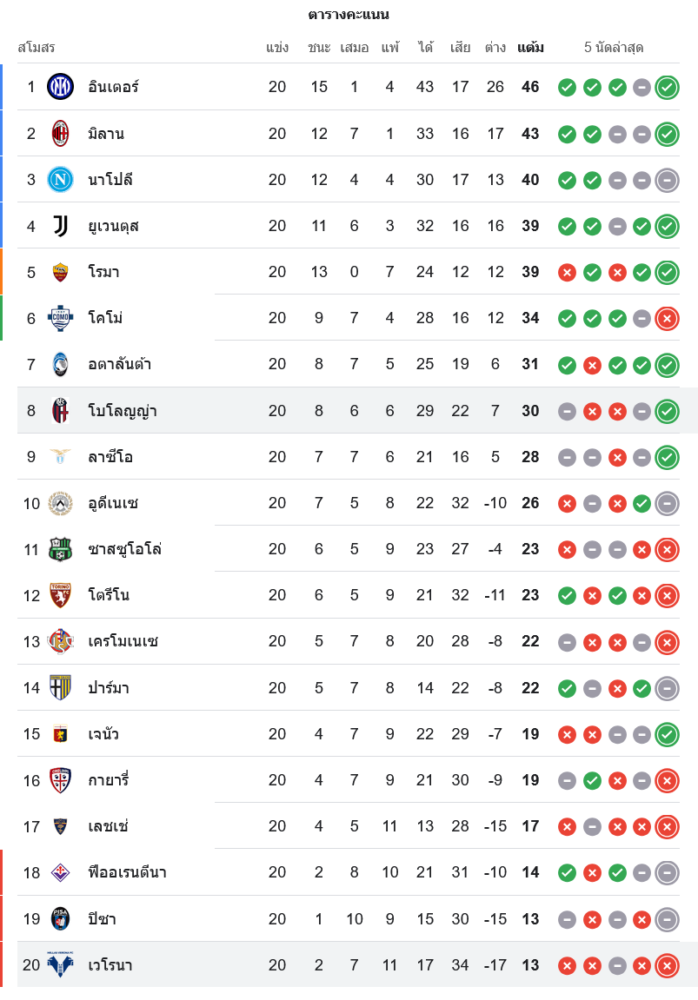This screenshot has height=1000, width=698.
Task: Open the เวโรนา team link
Action: click(110, 965)
